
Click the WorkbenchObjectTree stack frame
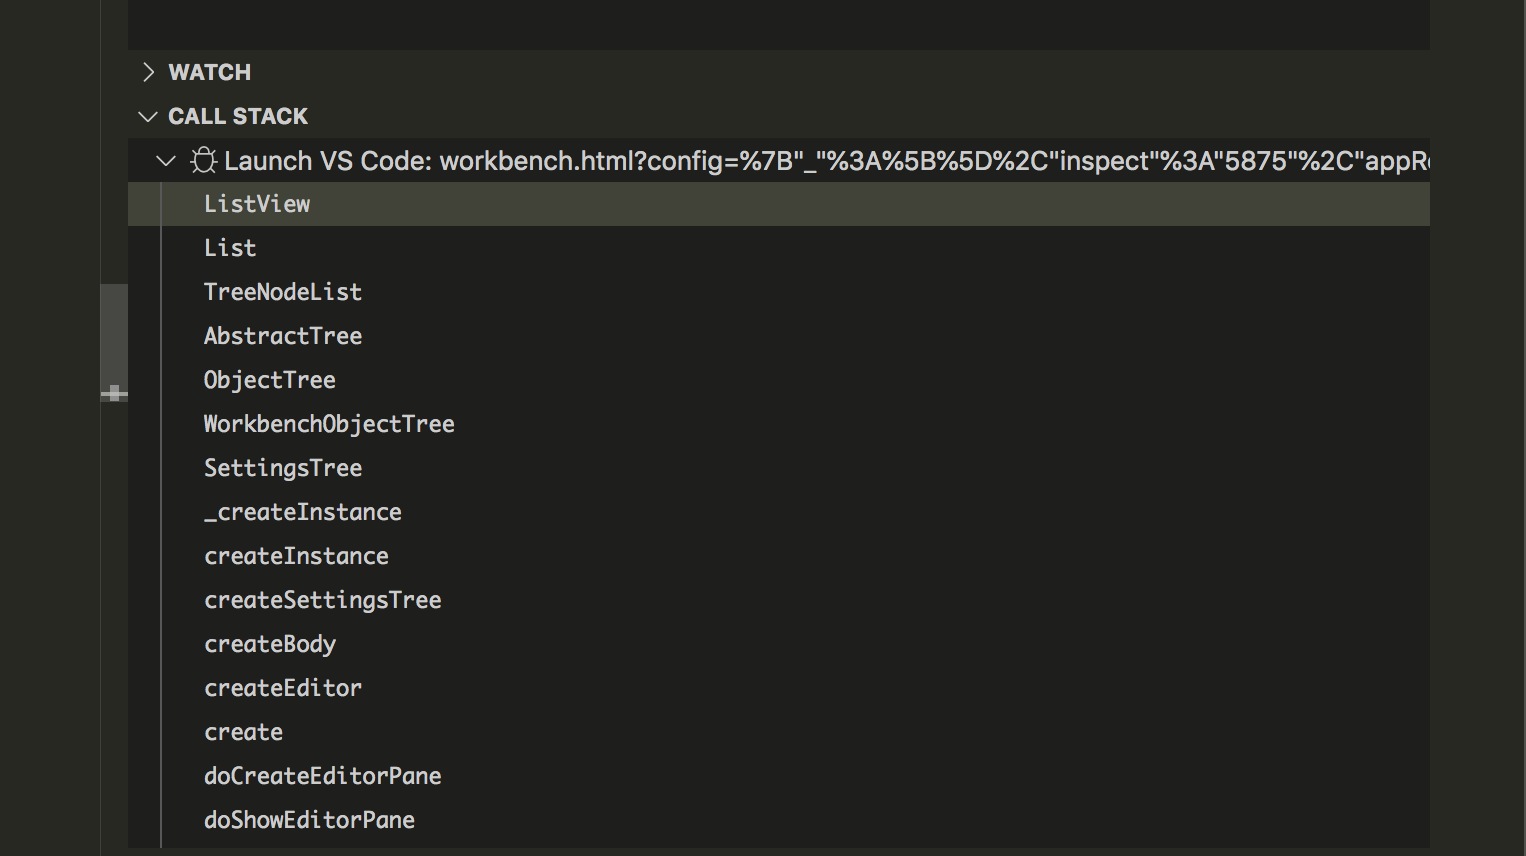click(x=329, y=423)
